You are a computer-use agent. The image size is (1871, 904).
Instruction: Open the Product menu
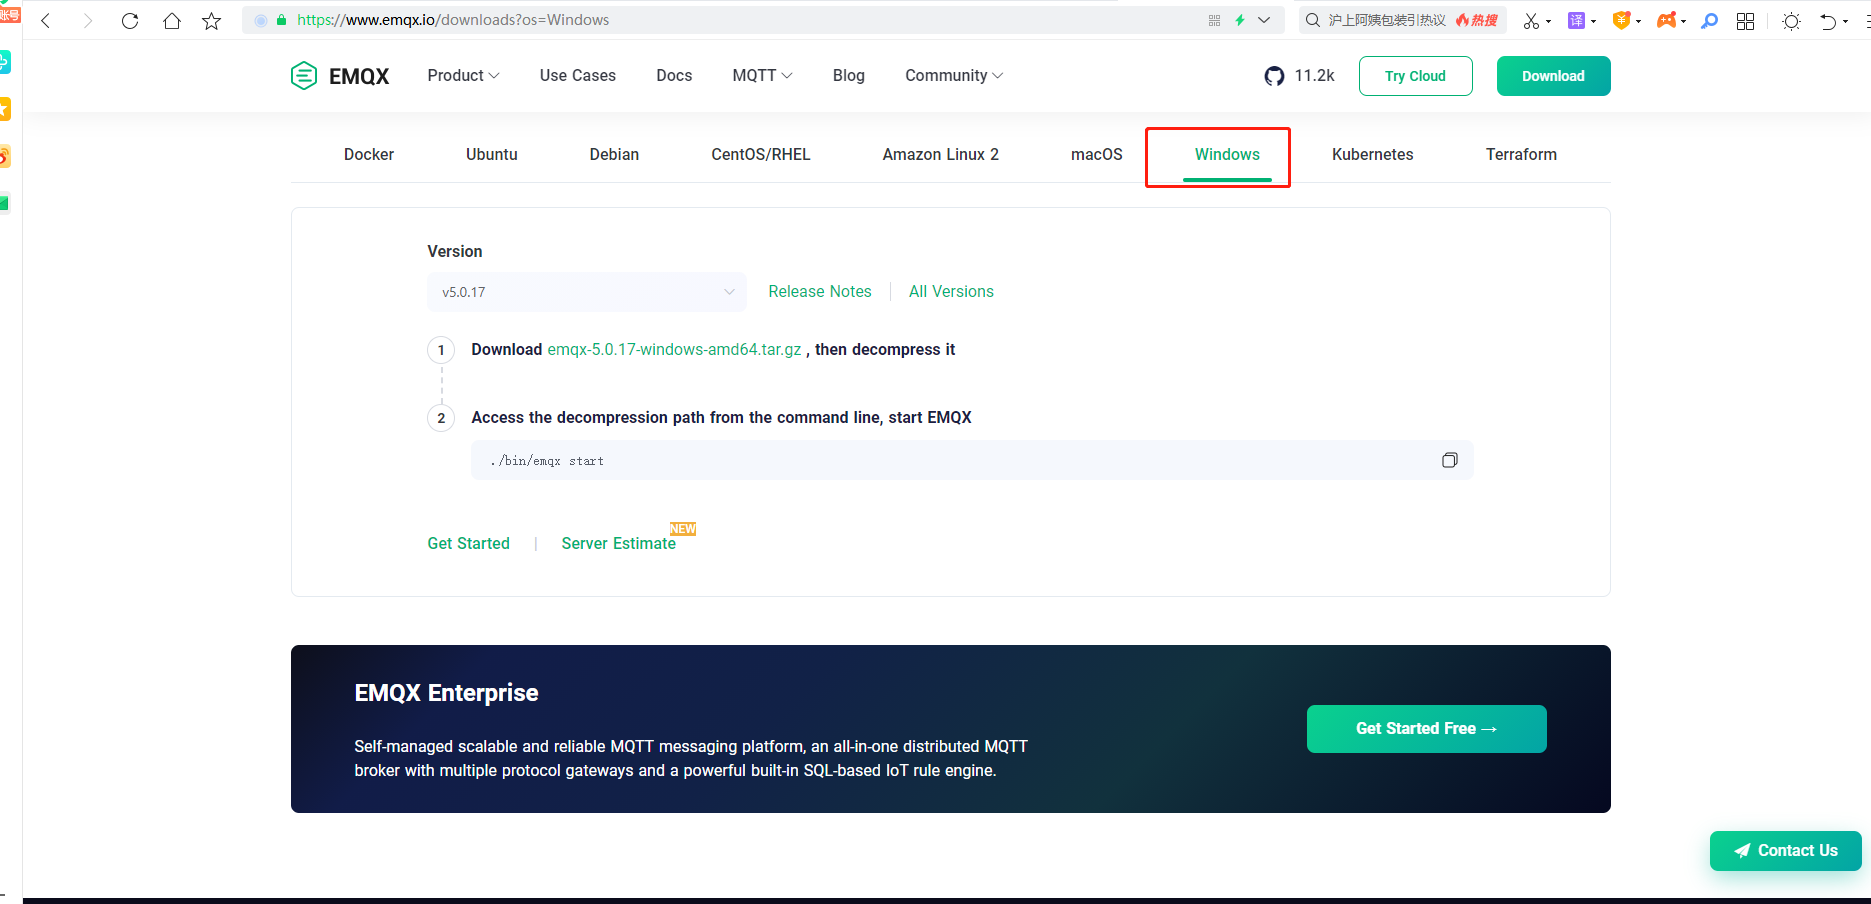[463, 76]
